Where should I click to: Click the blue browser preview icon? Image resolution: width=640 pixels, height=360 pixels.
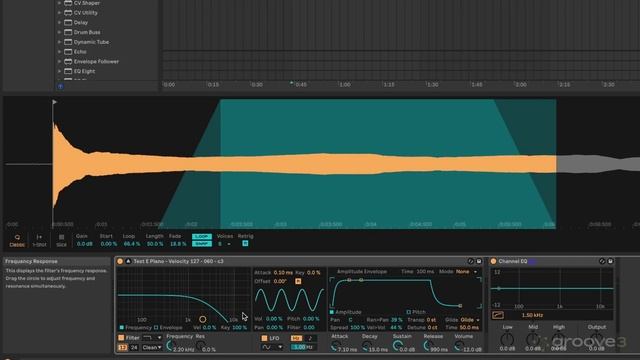60,86
